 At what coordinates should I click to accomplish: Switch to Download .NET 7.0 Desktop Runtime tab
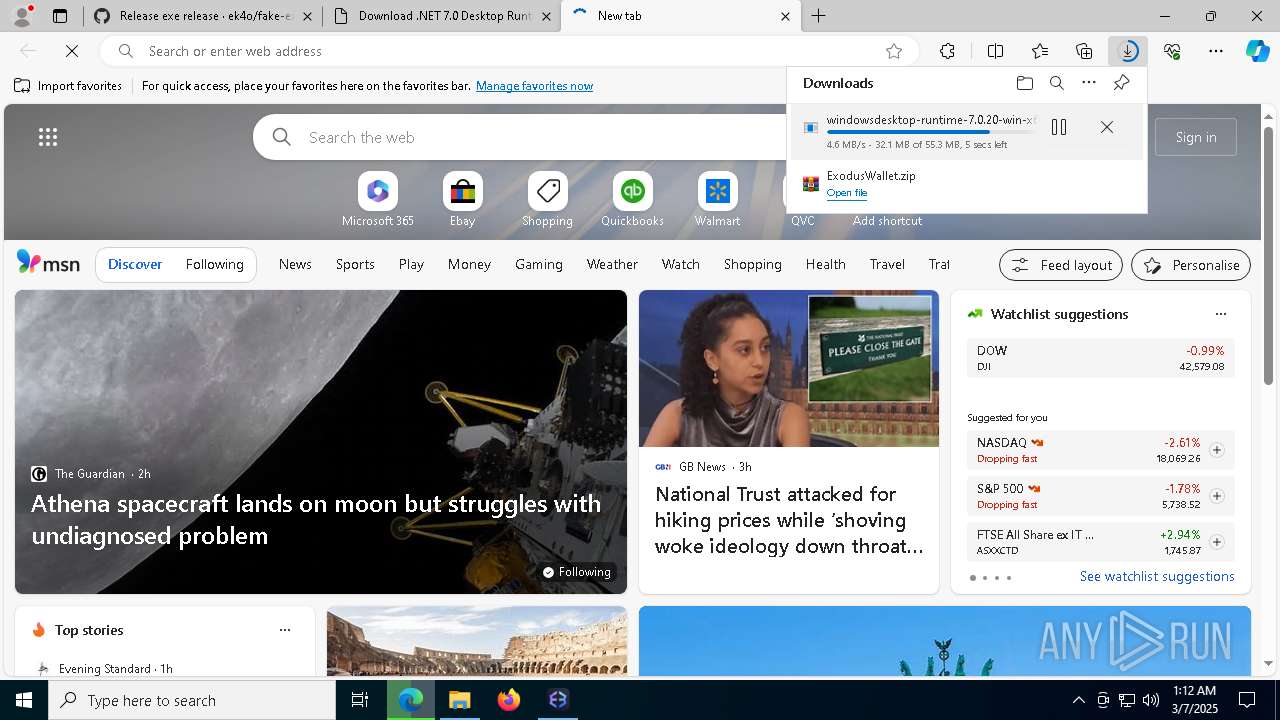pyautogui.click(x=442, y=16)
